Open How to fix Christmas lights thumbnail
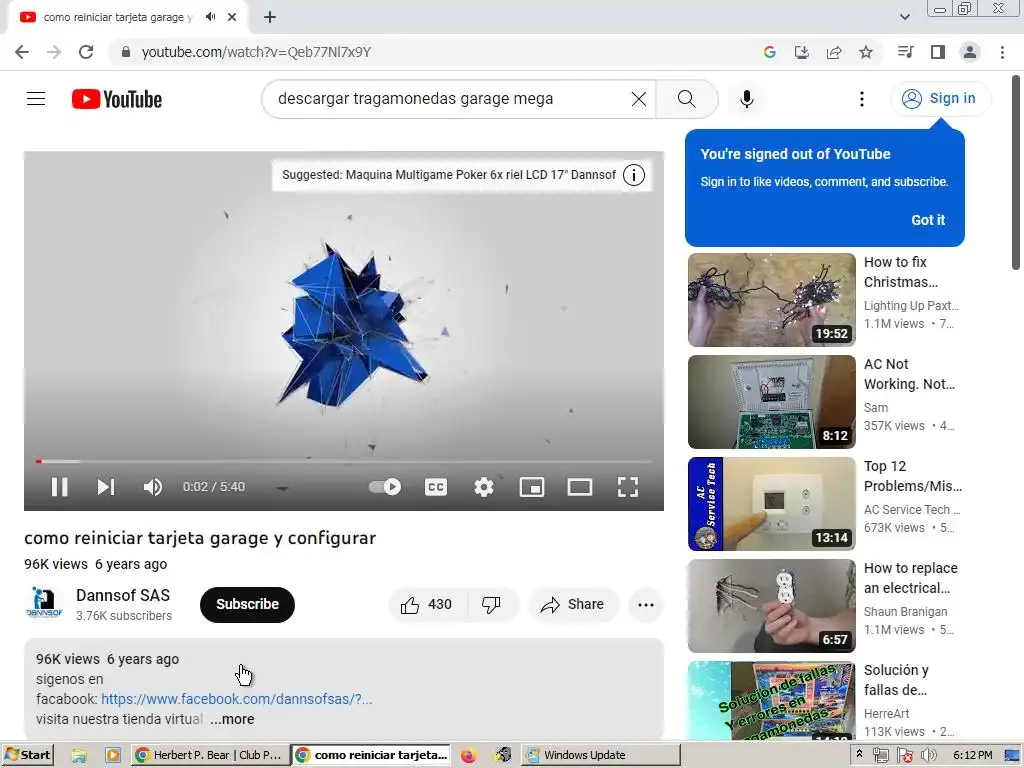1024x768 pixels. click(771, 300)
